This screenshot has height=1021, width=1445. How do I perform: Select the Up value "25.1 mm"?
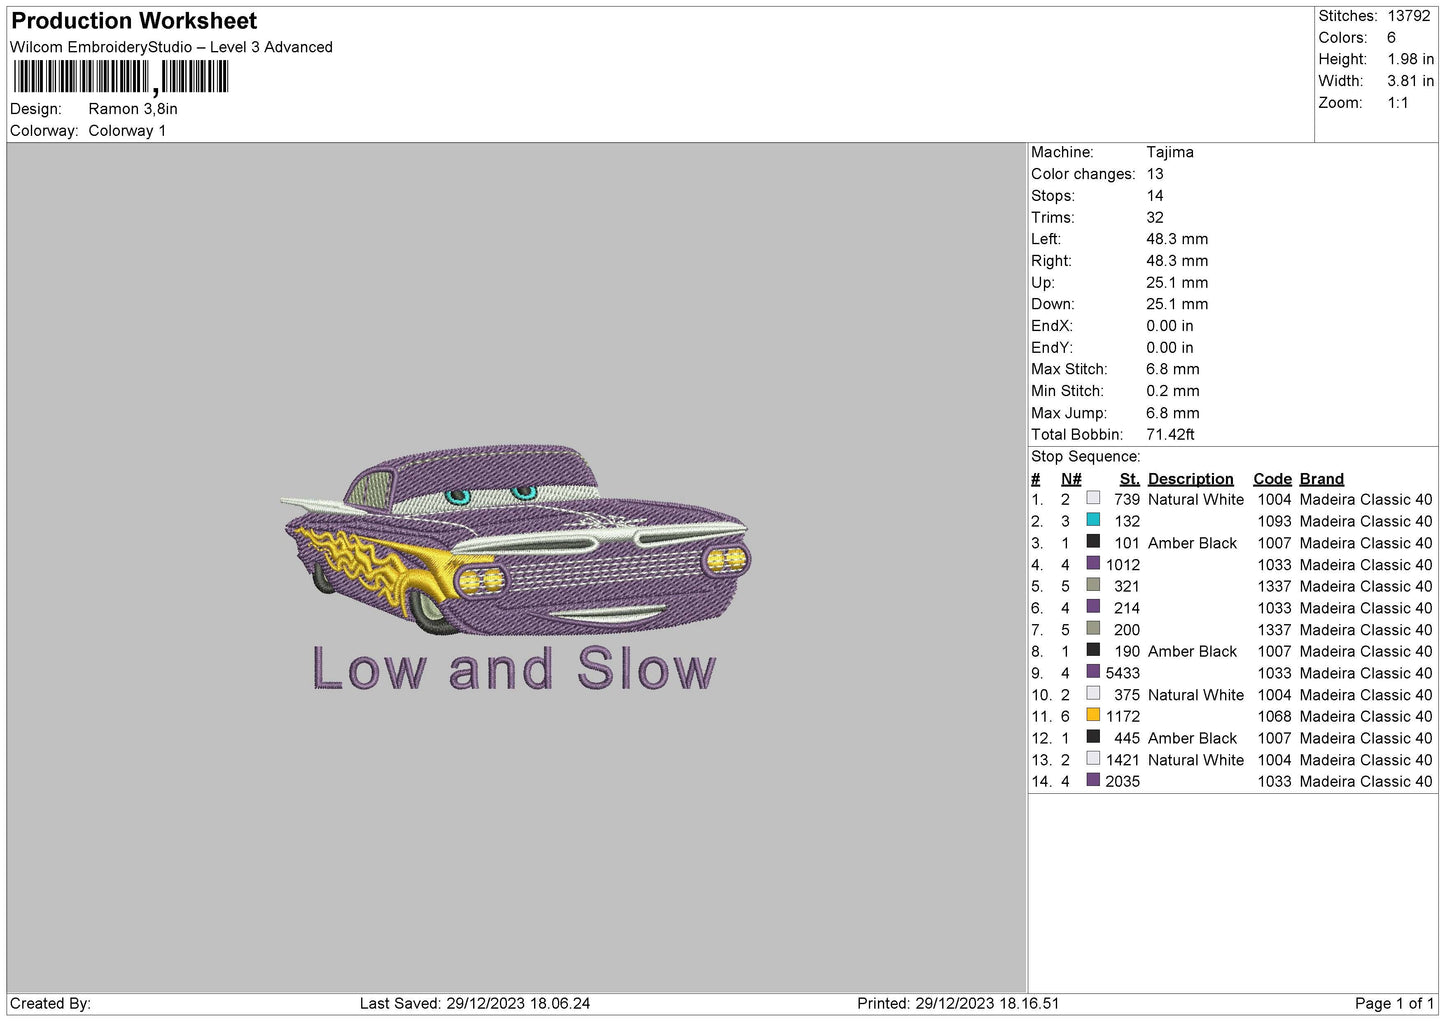1177,283
